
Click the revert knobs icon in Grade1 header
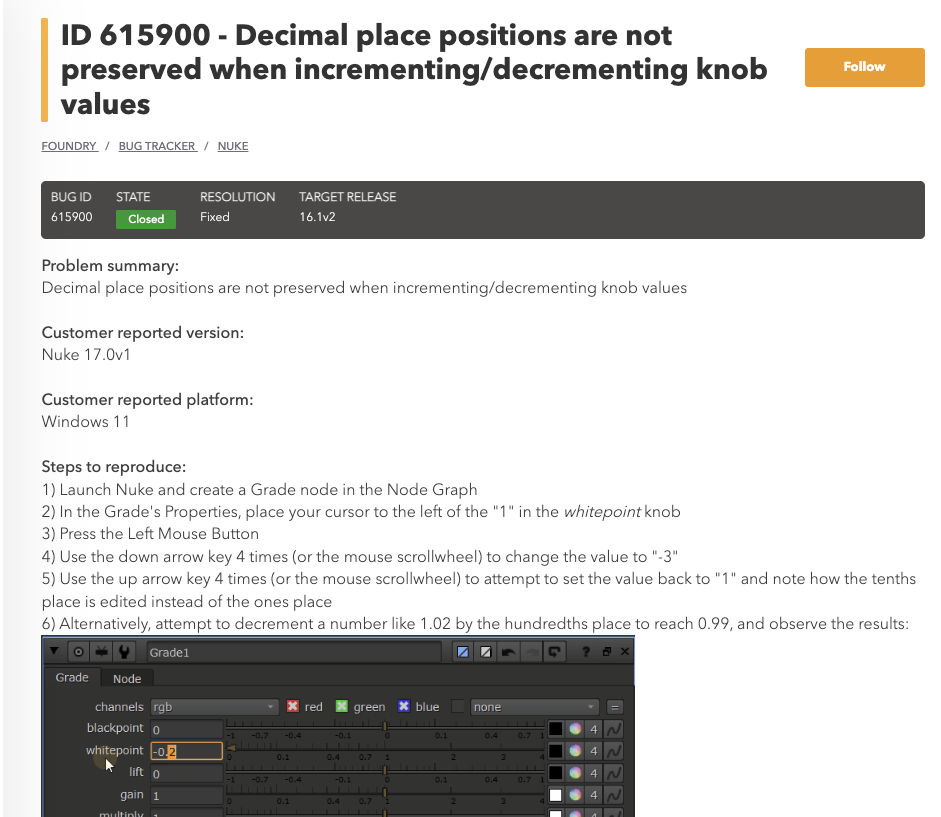554,652
